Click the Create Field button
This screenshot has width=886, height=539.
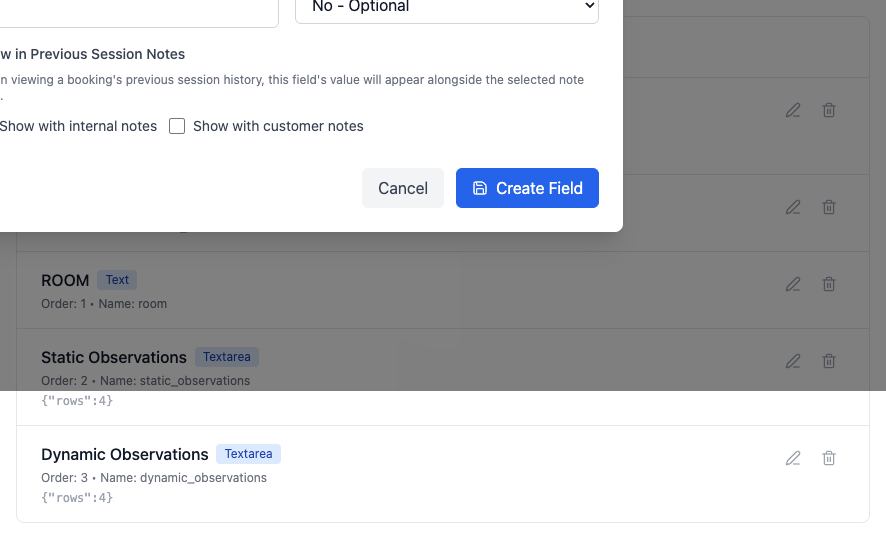[527, 188]
